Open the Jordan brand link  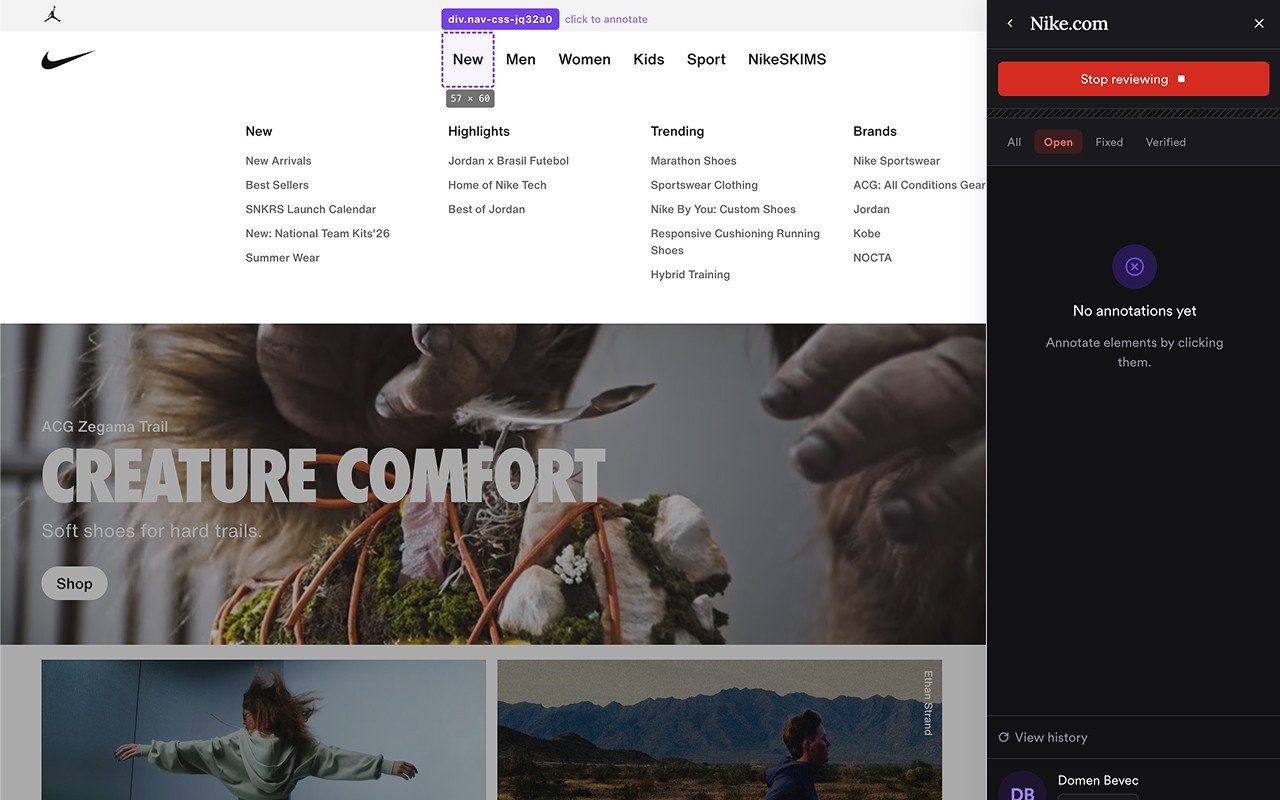point(872,209)
